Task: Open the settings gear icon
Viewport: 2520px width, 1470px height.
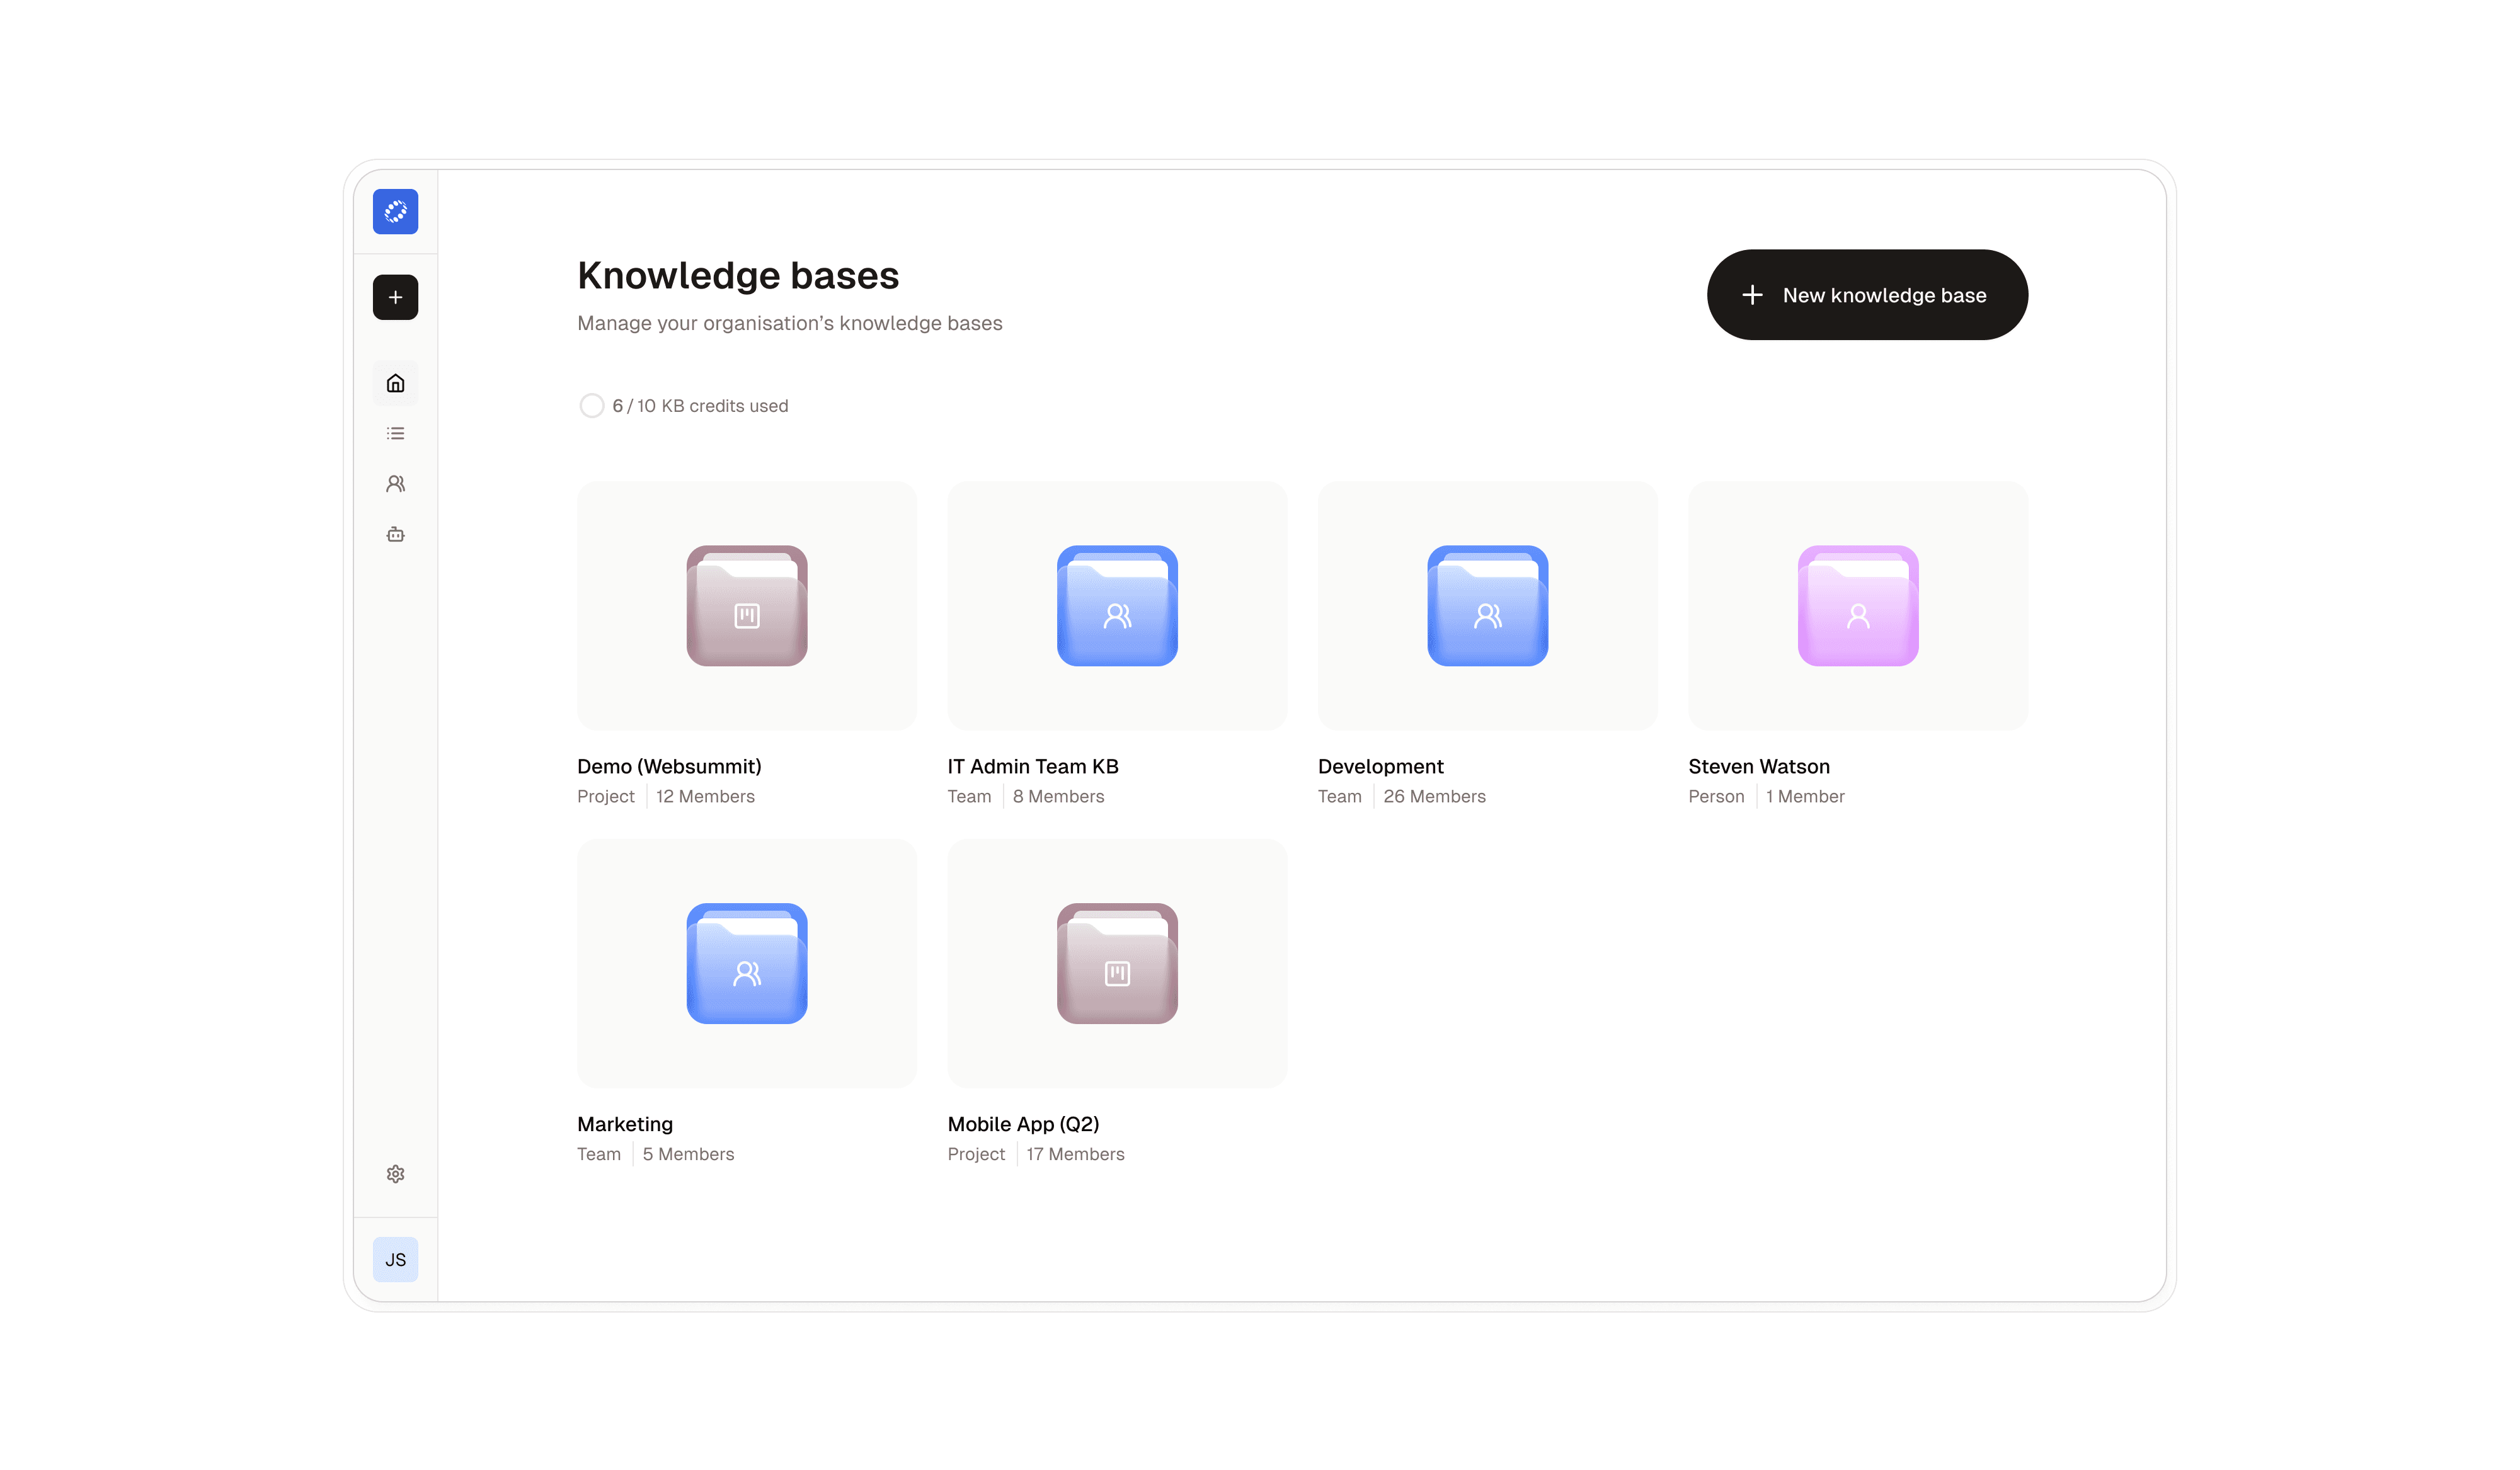Action: [395, 1174]
